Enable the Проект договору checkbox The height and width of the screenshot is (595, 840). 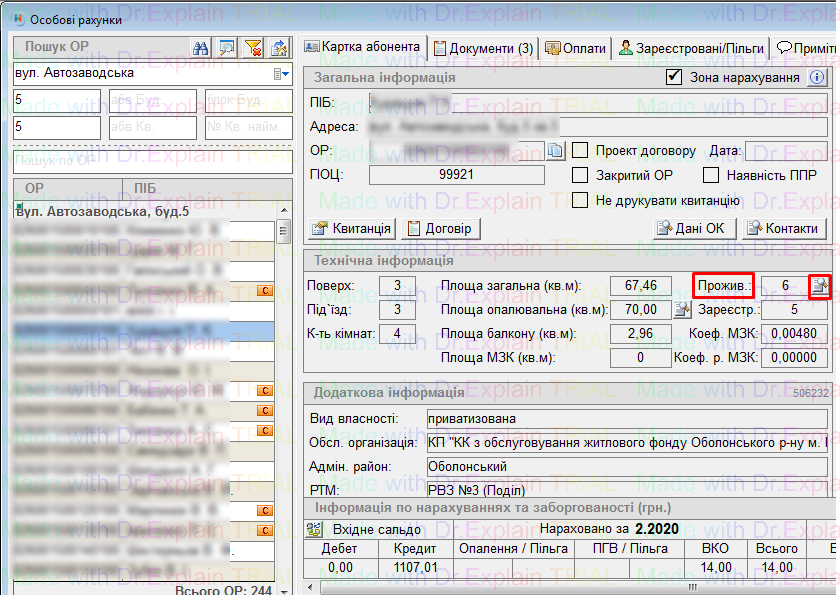[x=580, y=151]
